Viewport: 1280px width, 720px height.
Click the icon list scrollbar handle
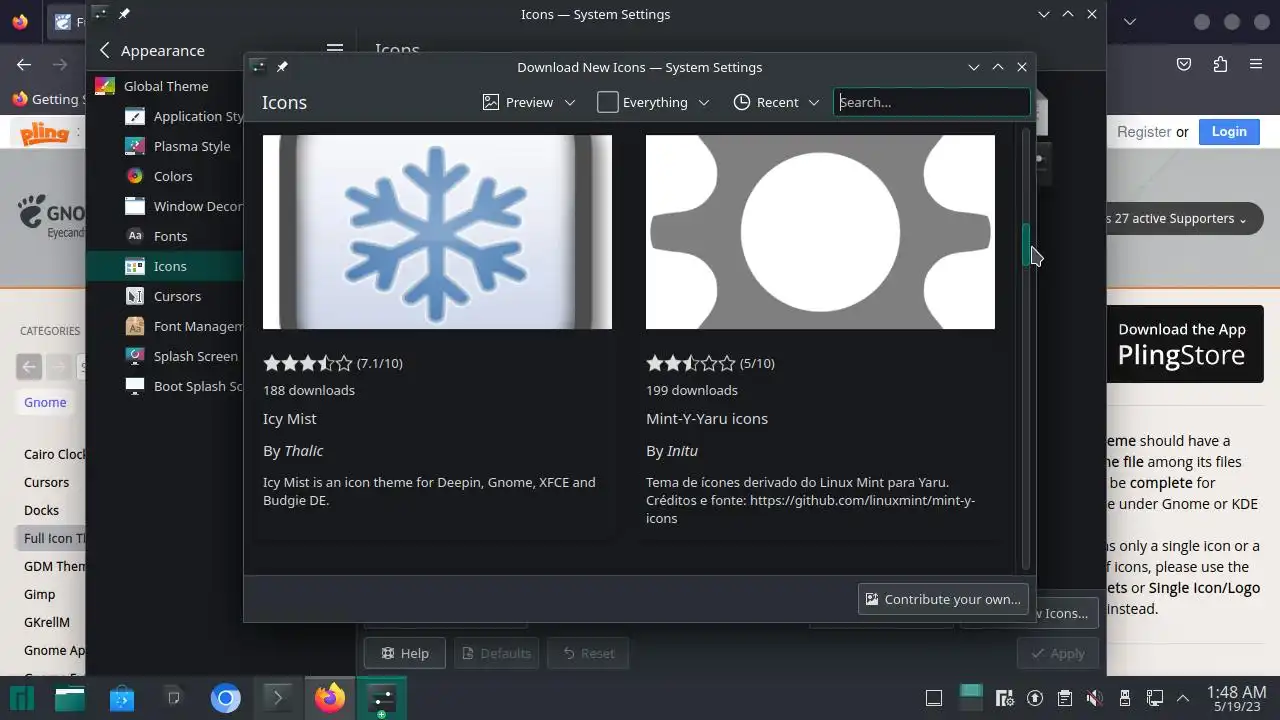[1026, 244]
